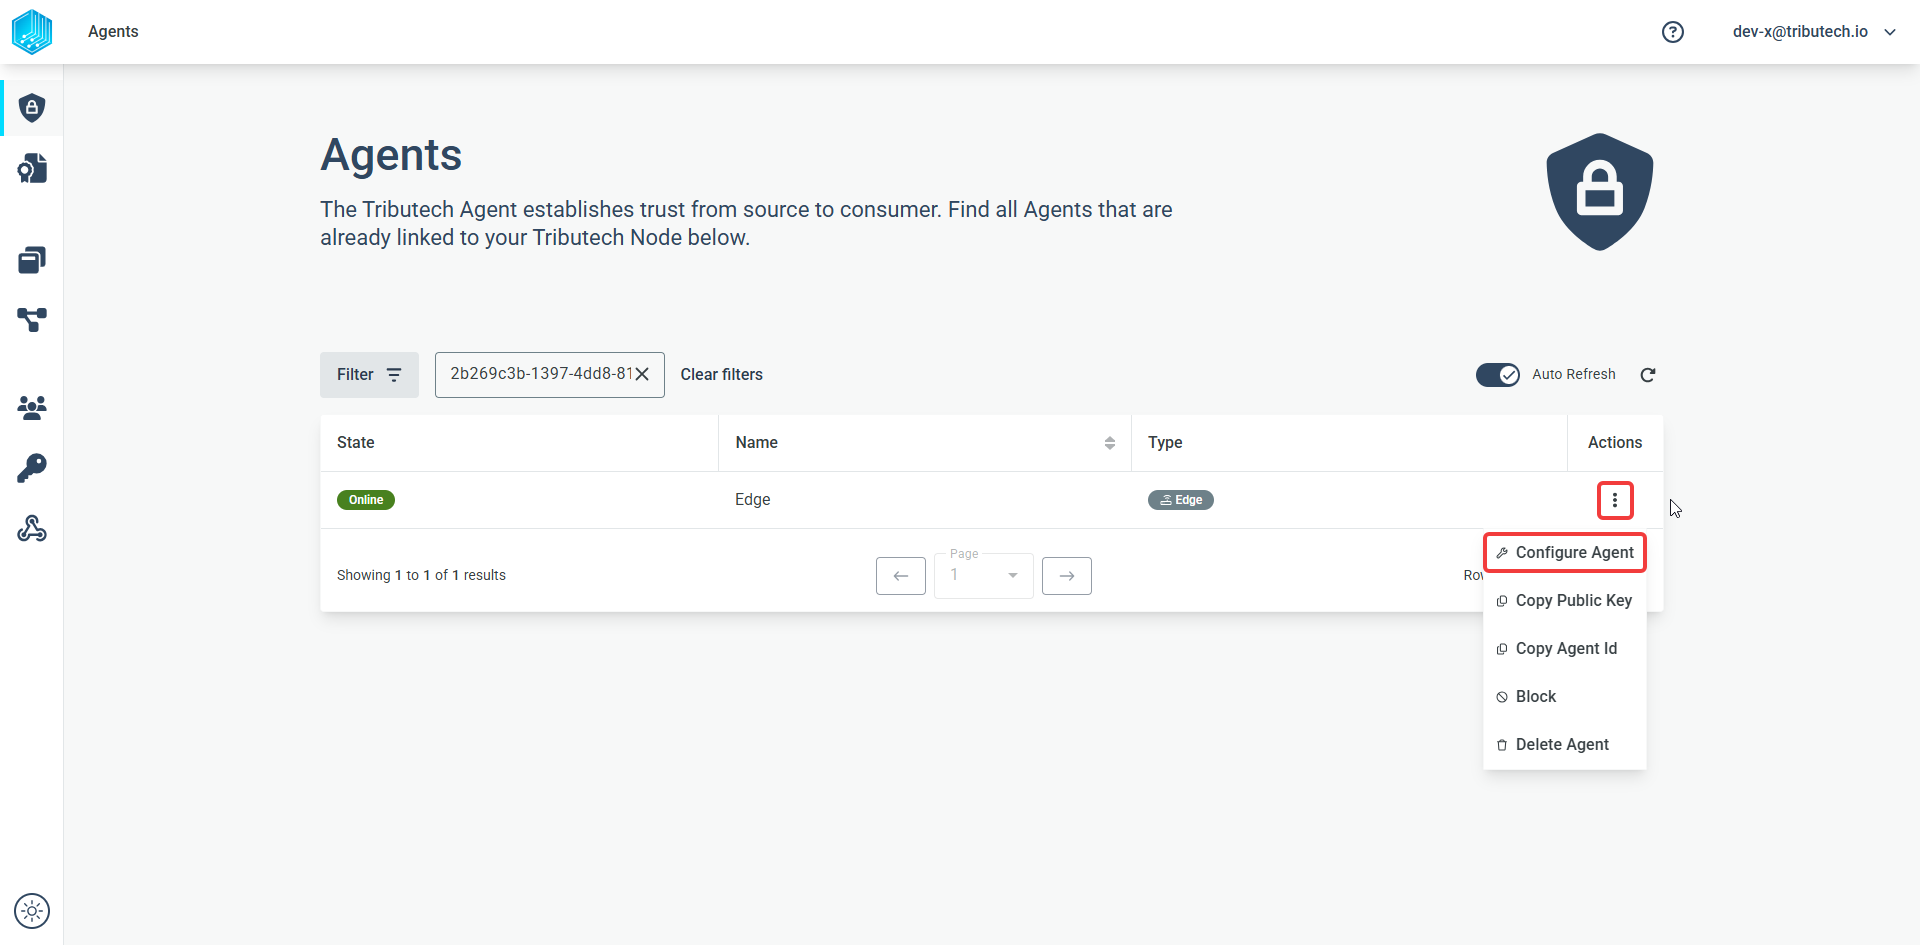Open the stacked cards sidebar icon

tap(32, 260)
